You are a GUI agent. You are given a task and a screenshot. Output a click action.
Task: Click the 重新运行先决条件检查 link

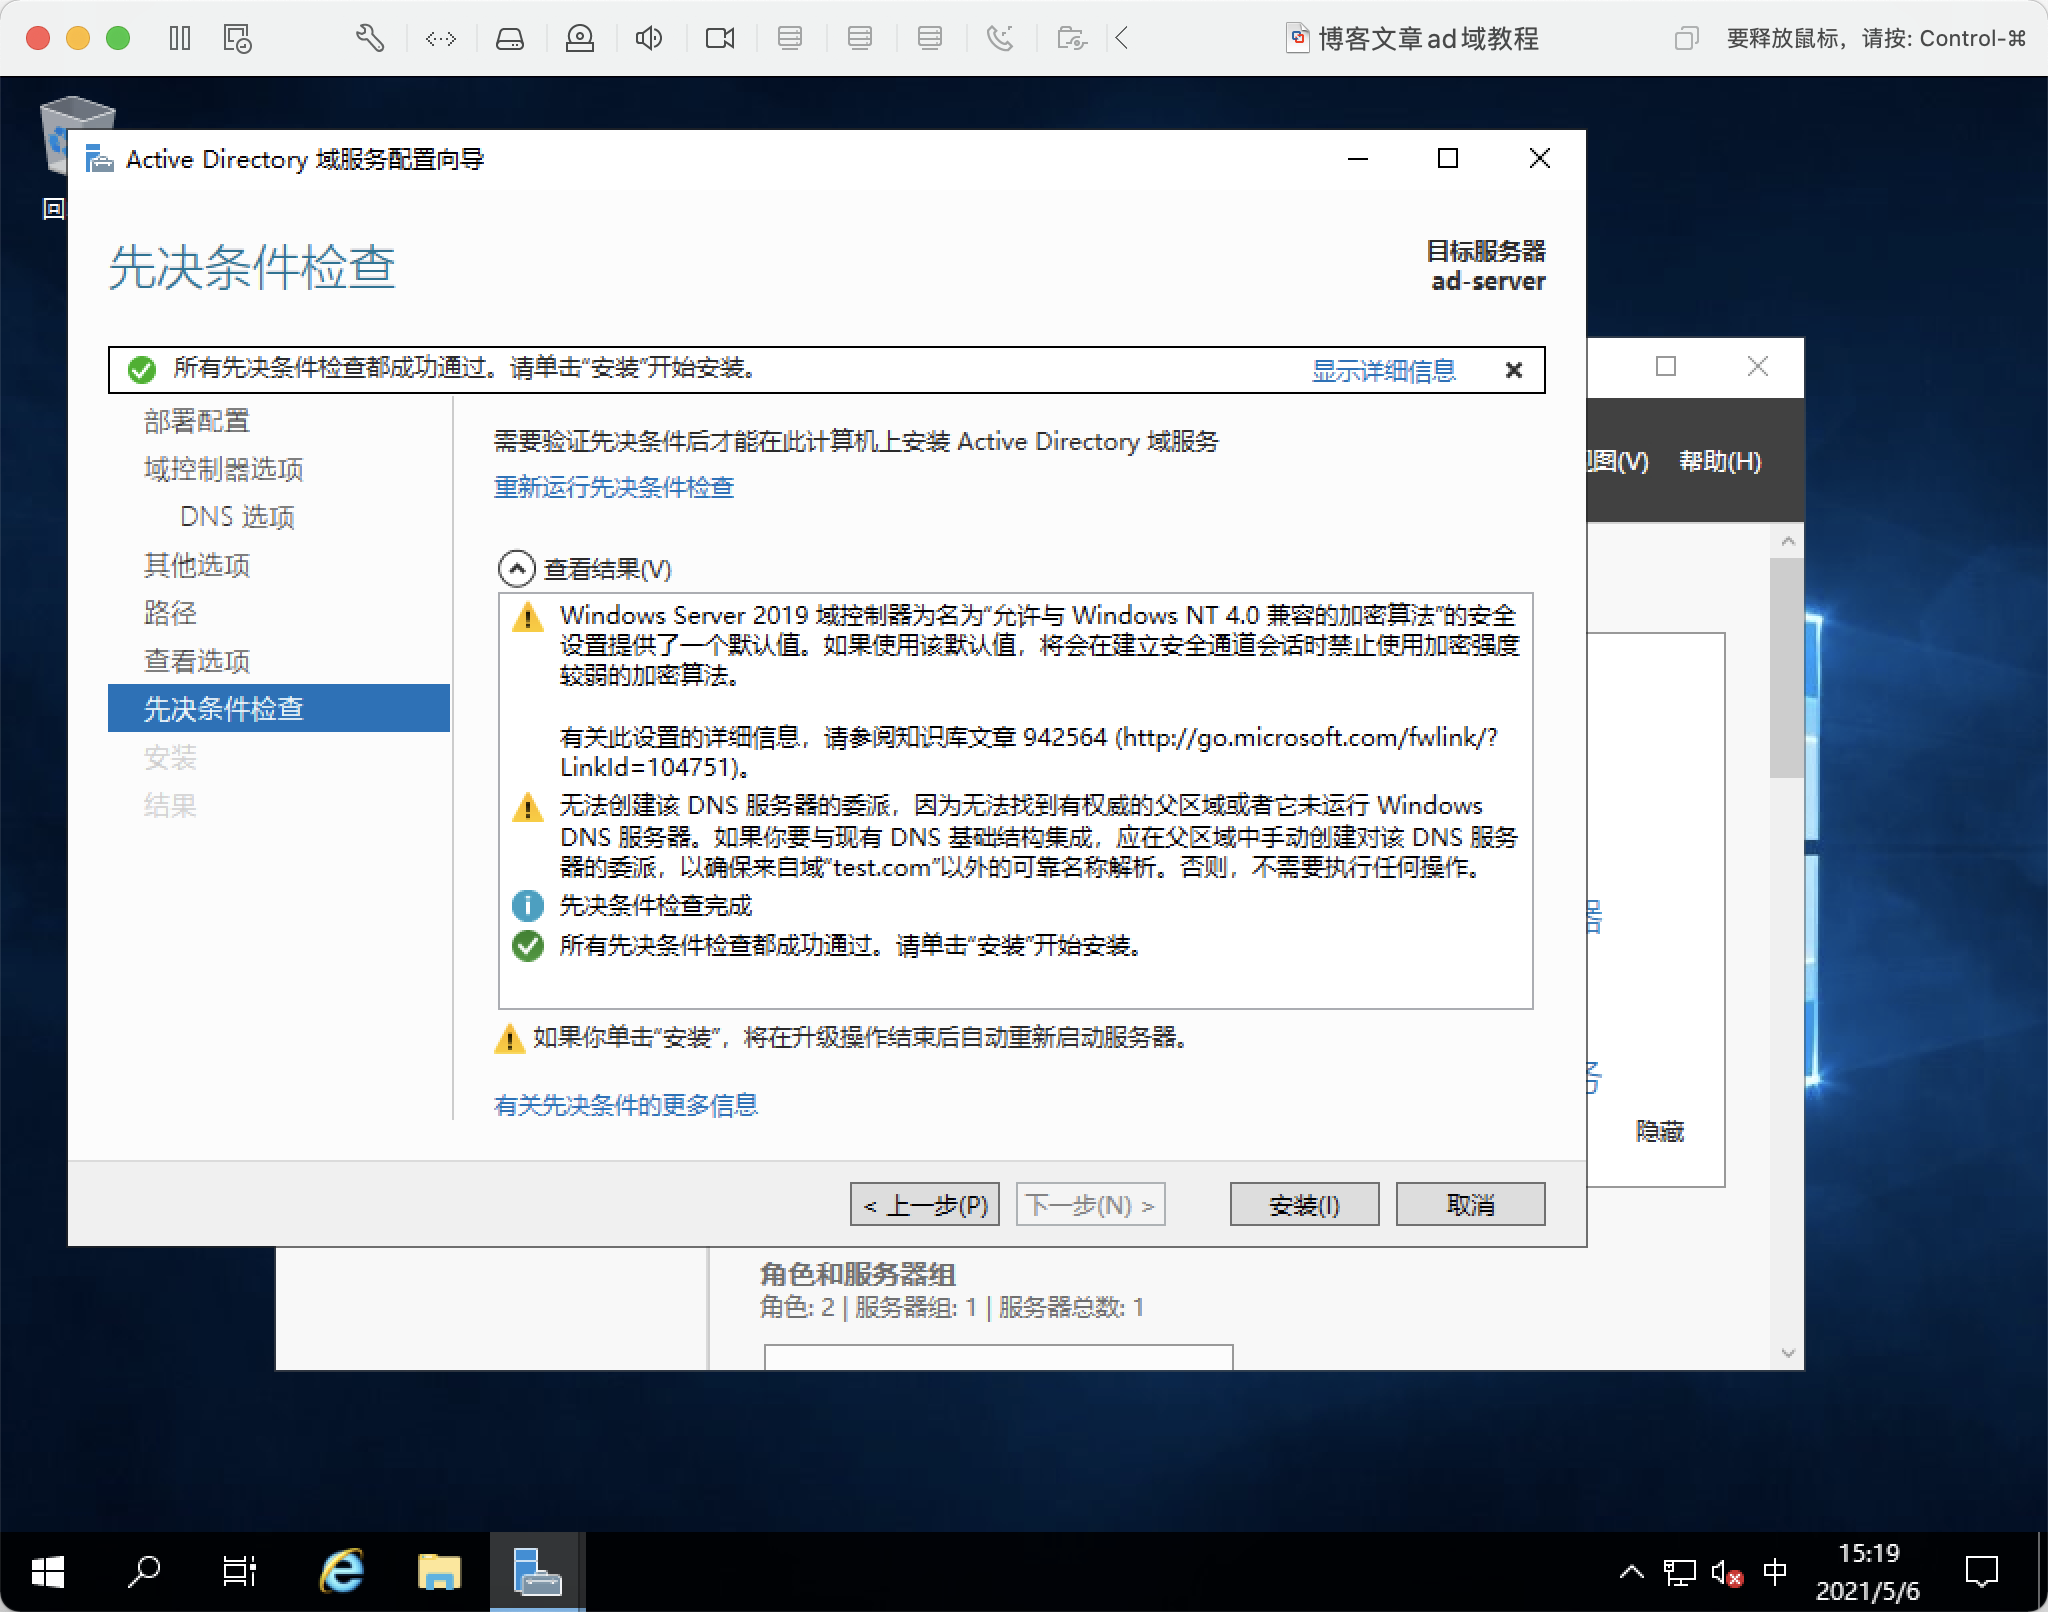(614, 487)
